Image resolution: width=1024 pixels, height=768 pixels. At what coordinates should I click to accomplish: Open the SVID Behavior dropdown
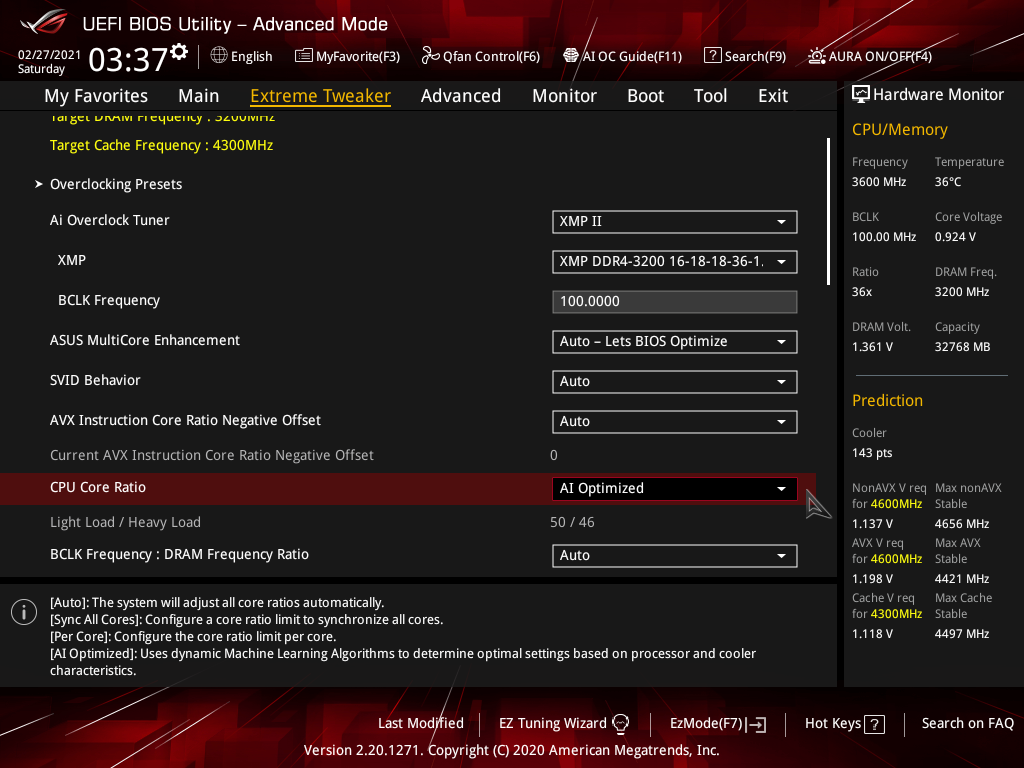[675, 381]
